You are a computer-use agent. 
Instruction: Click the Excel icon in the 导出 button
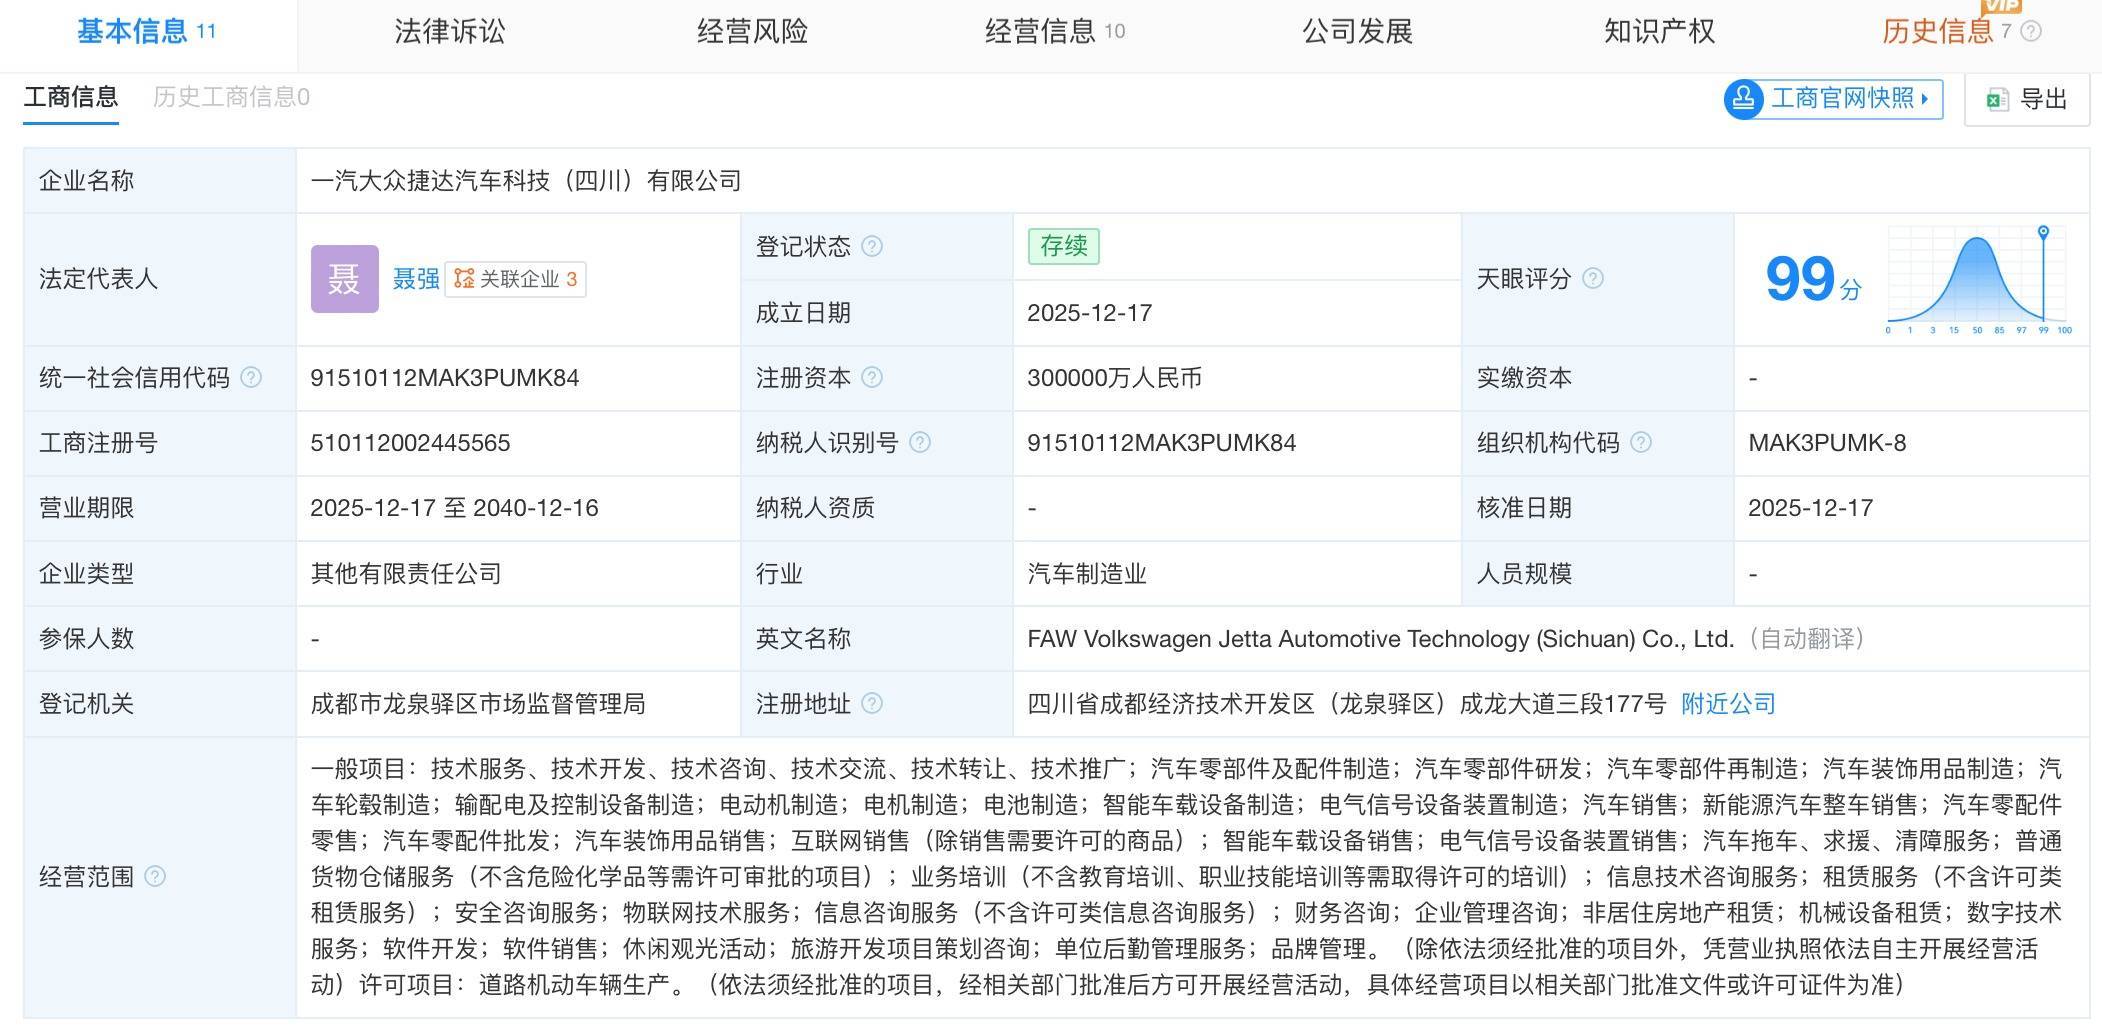(1996, 98)
